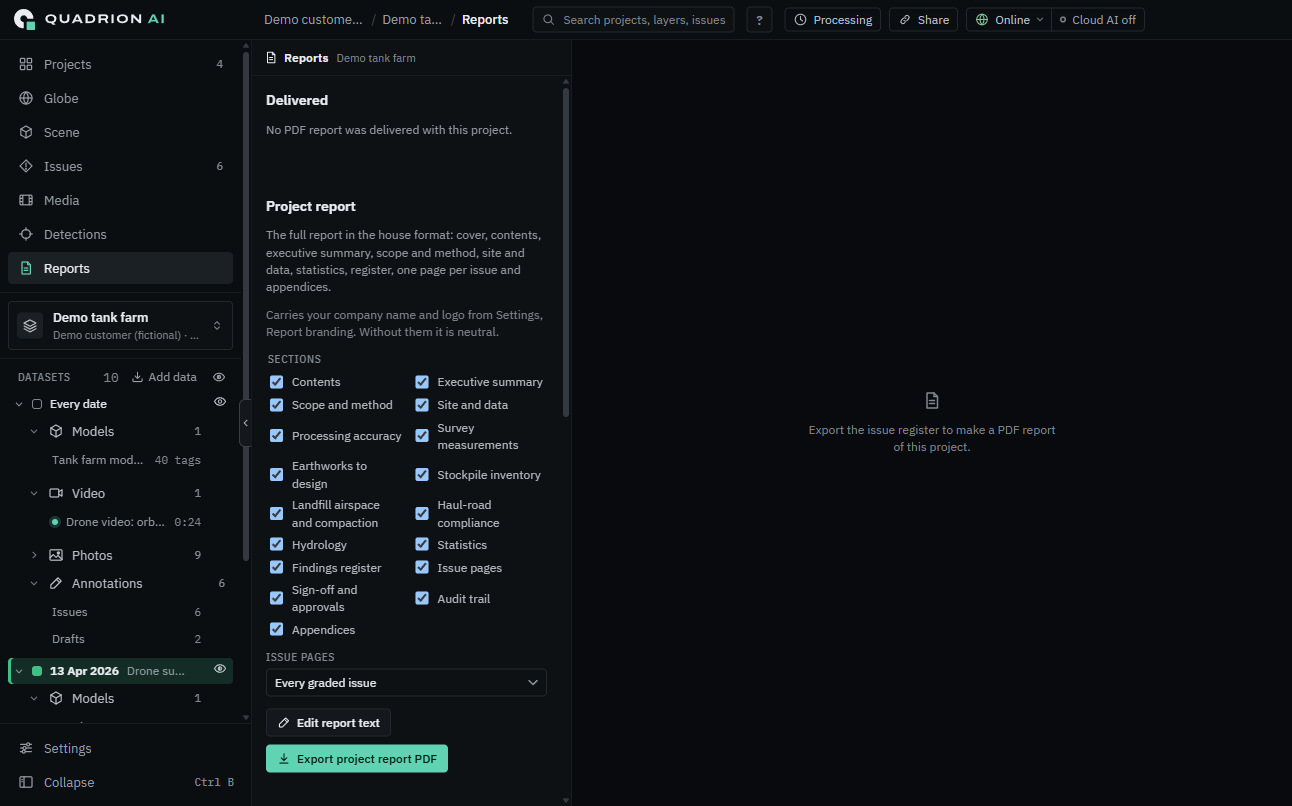This screenshot has width=1292, height=806.
Task: Toggle the Hydrology section checkbox
Action: coord(277,545)
